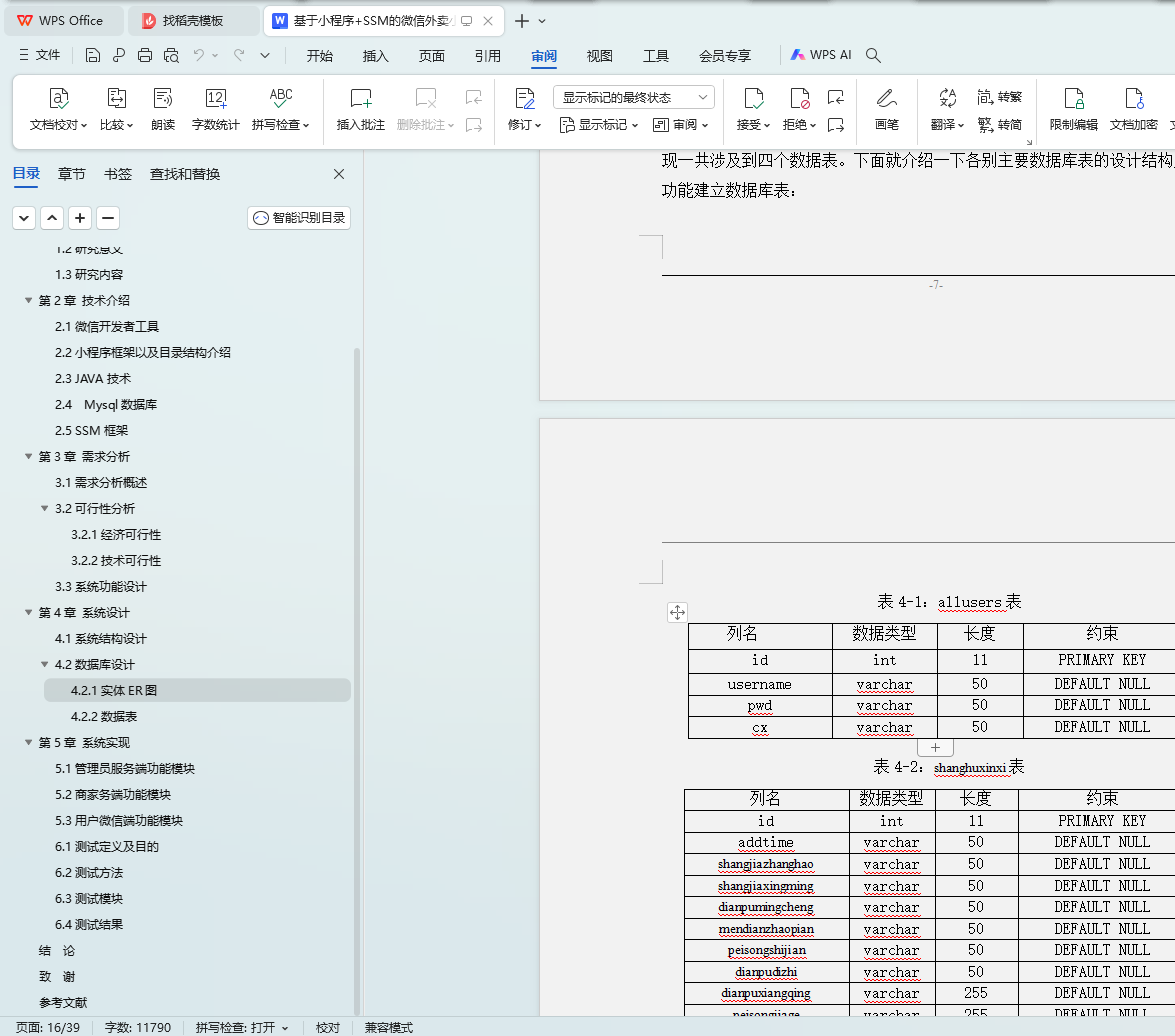Image resolution: width=1175 pixels, height=1036 pixels.
Task: Click the 字数: 11790 status bar item
Action: [138, 1028]
